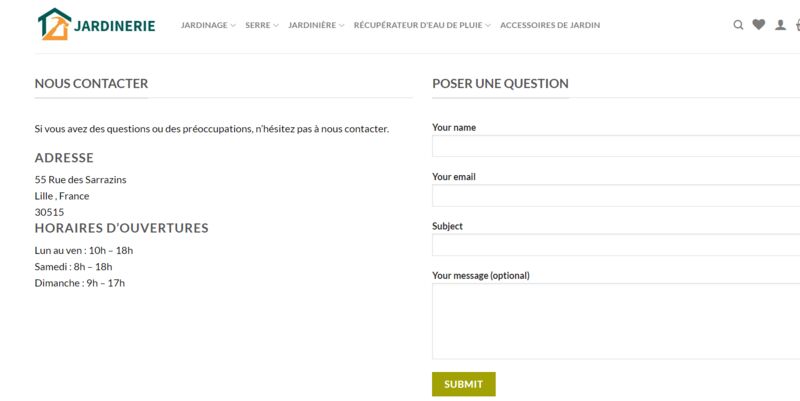The height and width of the screenshot is (401, 800).
Task: Open the user account icon
Action: tap(780, 25)
